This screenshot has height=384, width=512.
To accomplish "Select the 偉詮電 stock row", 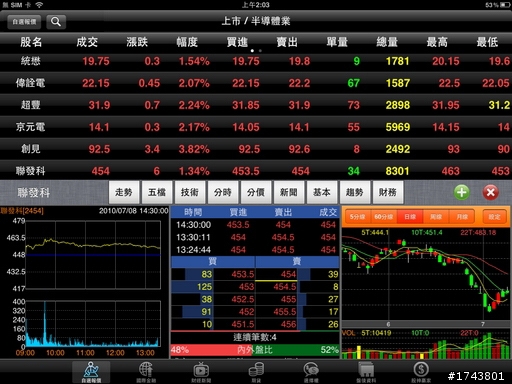I will click(256, 83).
